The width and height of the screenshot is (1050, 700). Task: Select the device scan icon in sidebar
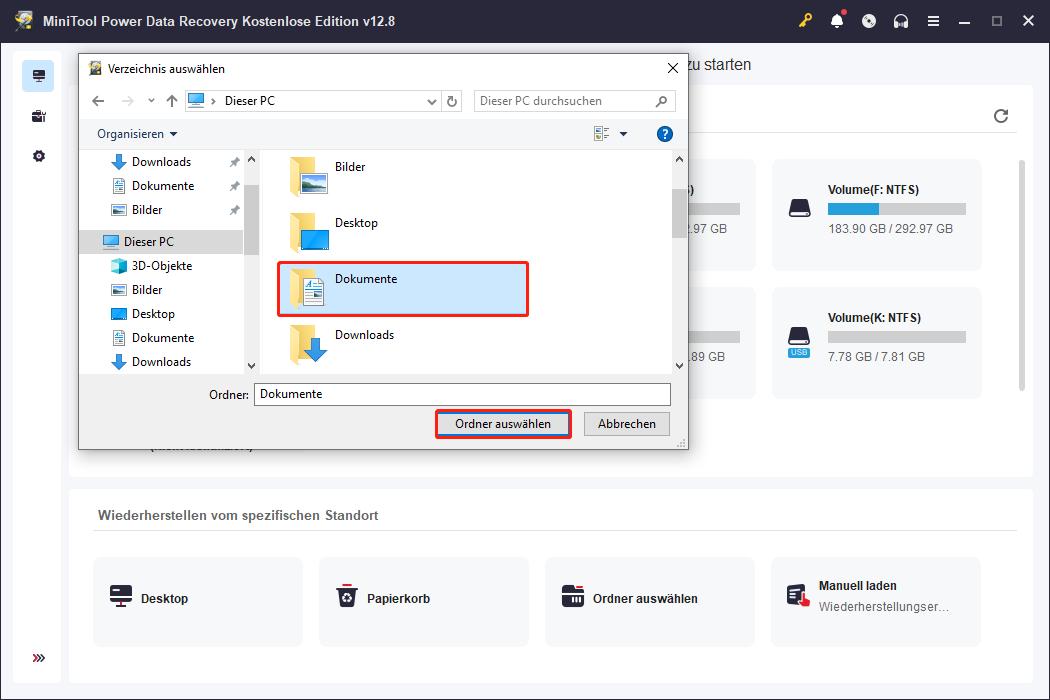coord(38,76)
